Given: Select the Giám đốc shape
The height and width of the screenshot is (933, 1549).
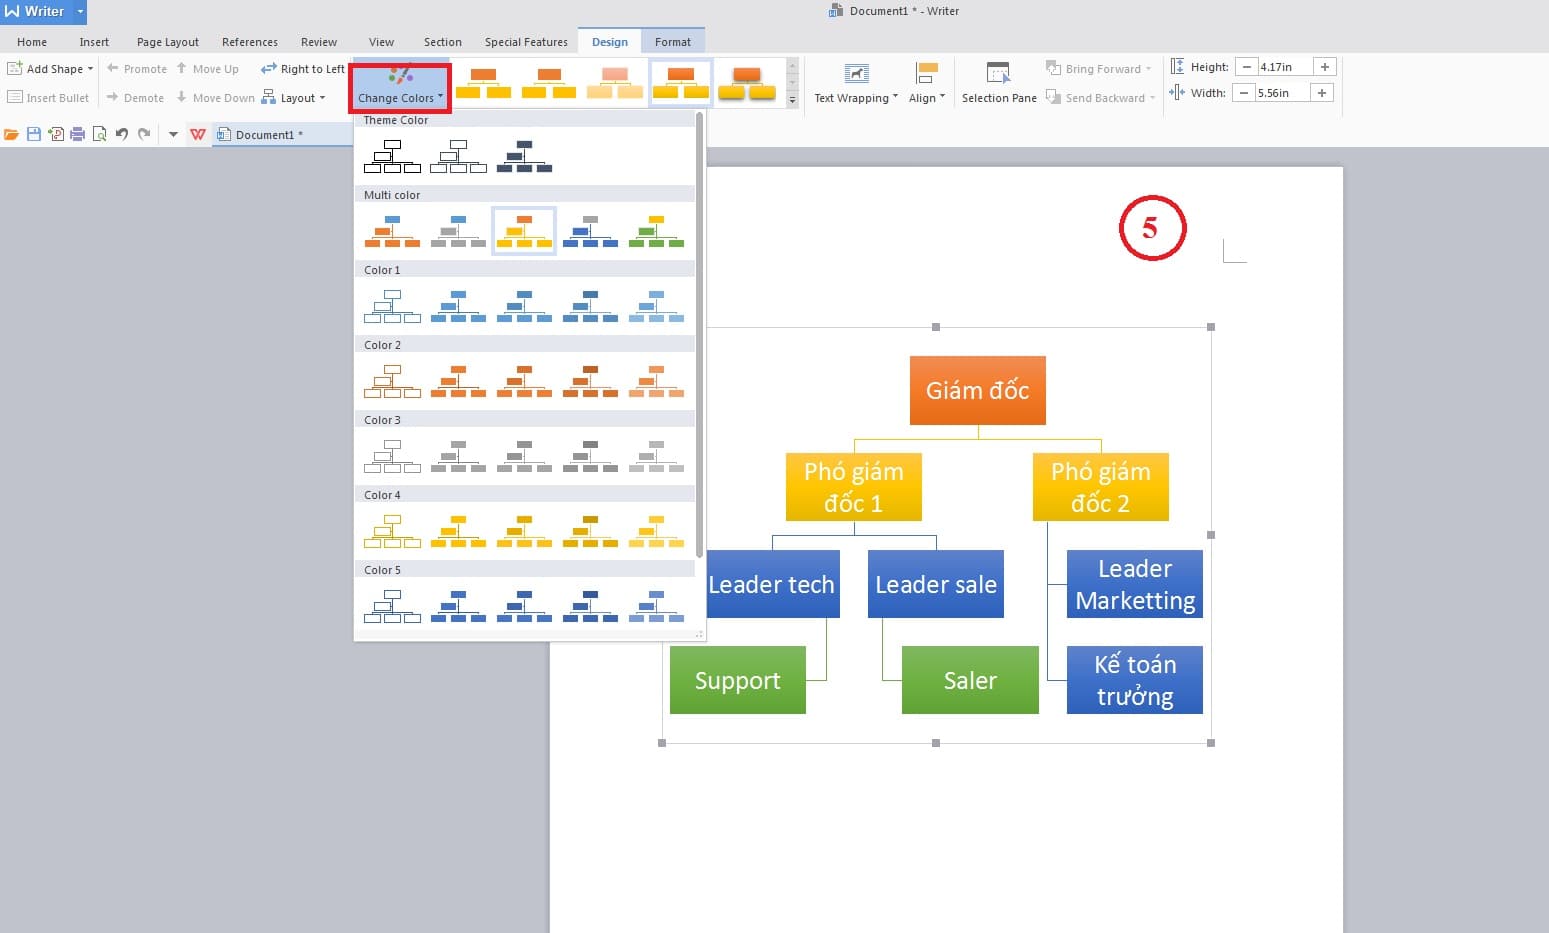Looking at the screenshot, I should 977,390.
